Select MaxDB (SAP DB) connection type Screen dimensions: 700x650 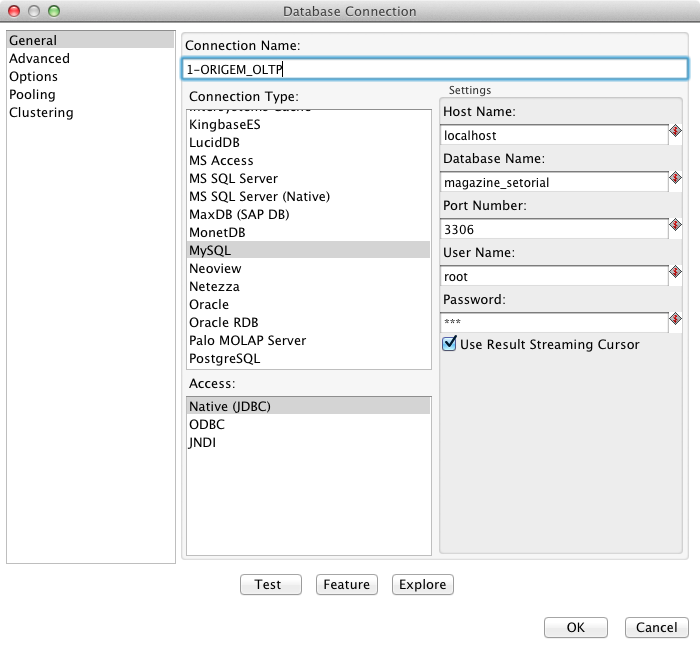[x=308, y=214]
